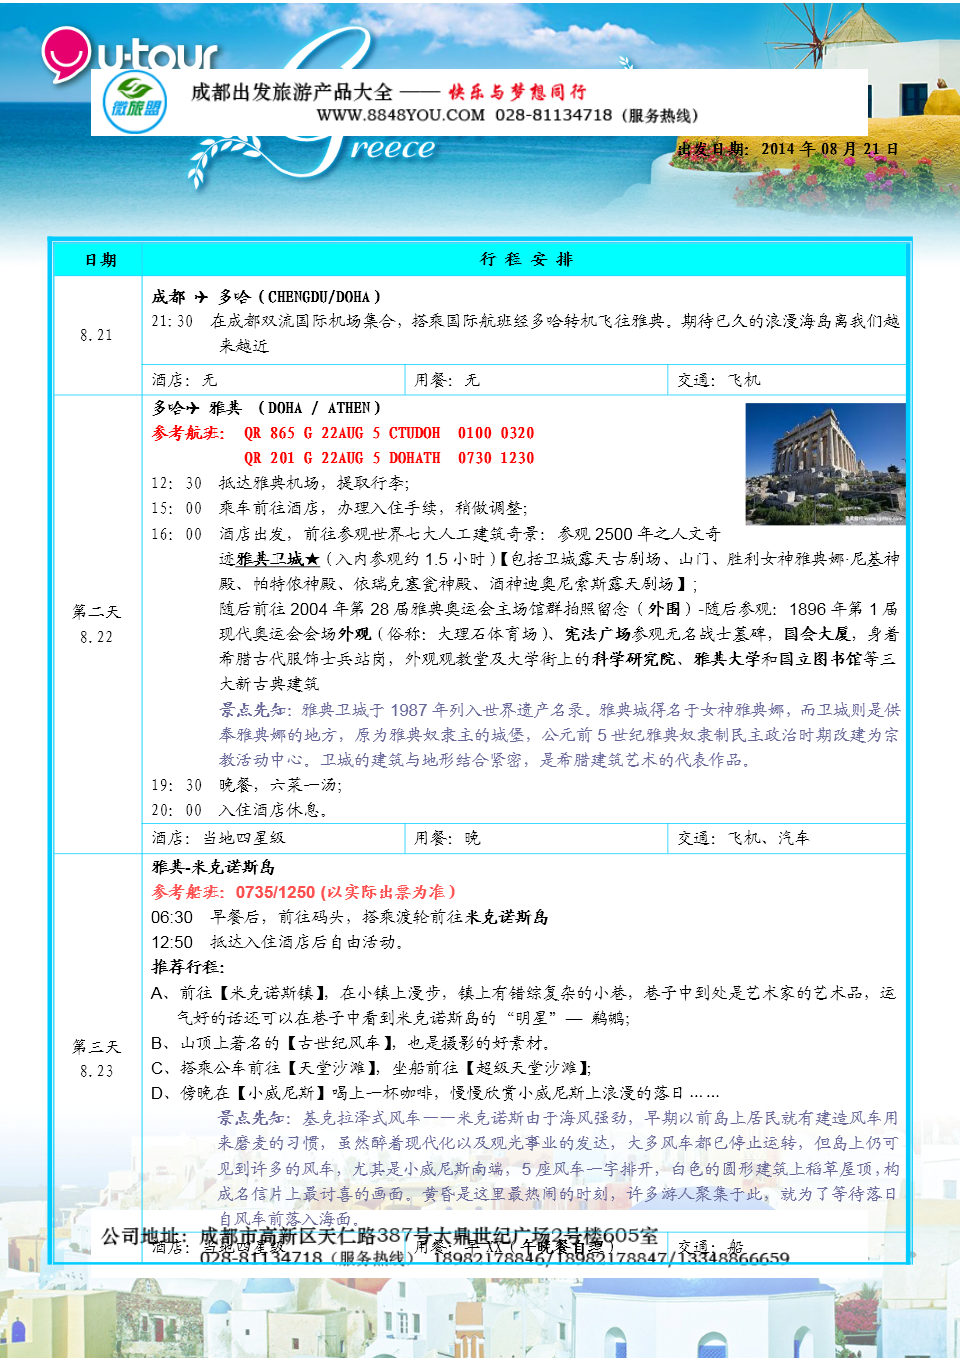
Task: Click 景点先知 note about 雅典卫城
Action: click(x=559, y=735)
